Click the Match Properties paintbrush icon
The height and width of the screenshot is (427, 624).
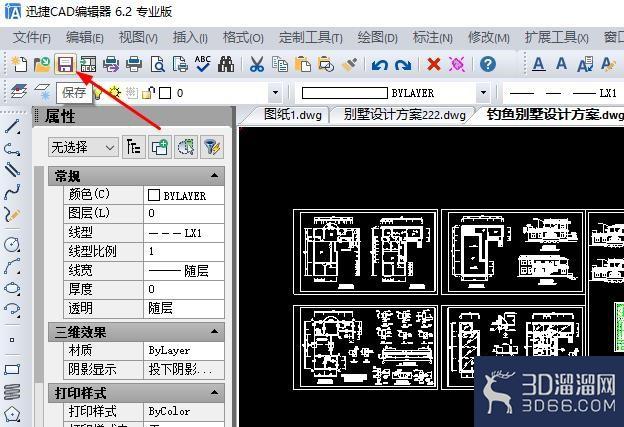[x=349, y=64]
